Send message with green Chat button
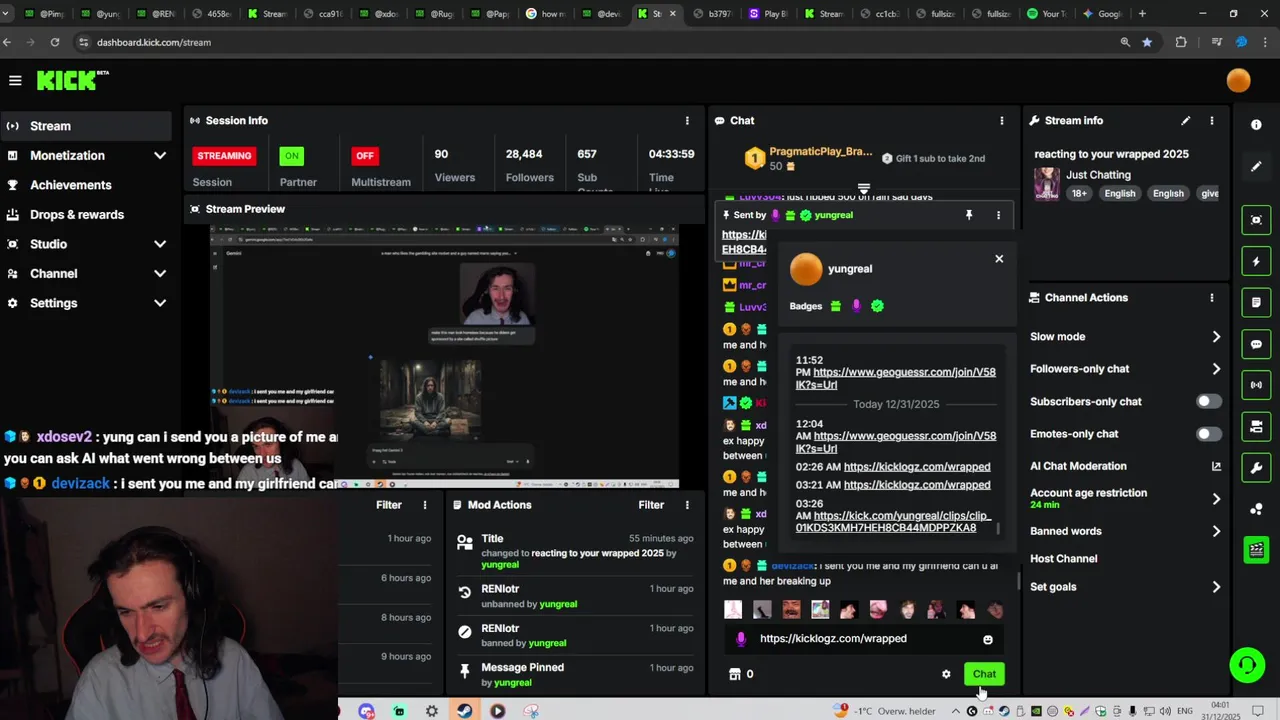The width and height of the screenshot is (1280, 720). 984,675
